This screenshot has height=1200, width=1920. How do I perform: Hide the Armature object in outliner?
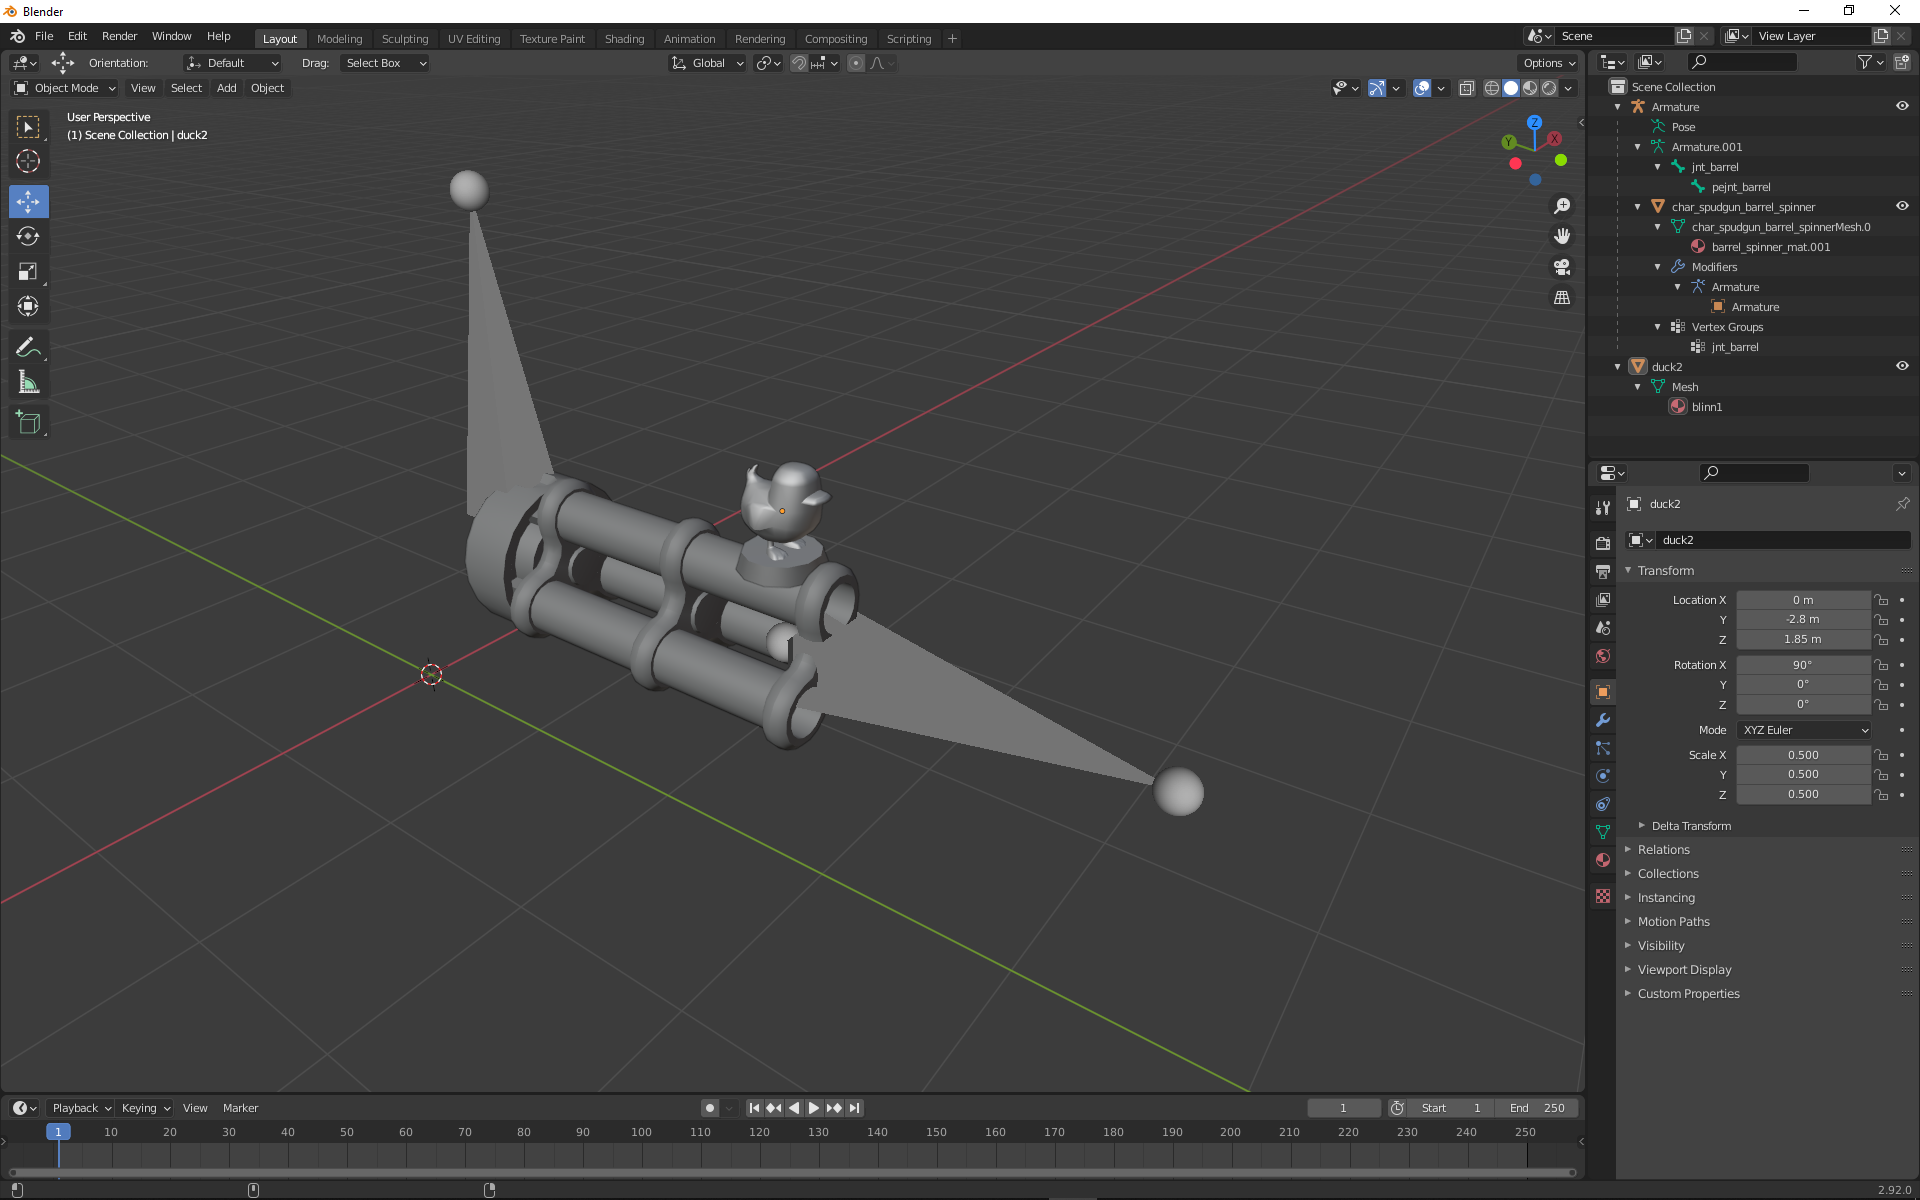(1902, 106)
